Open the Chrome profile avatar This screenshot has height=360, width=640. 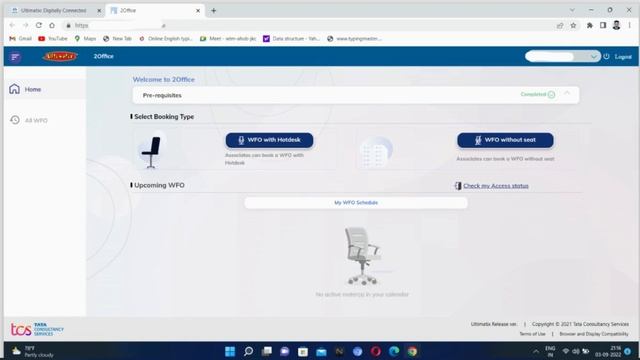[x=616, y=25]
